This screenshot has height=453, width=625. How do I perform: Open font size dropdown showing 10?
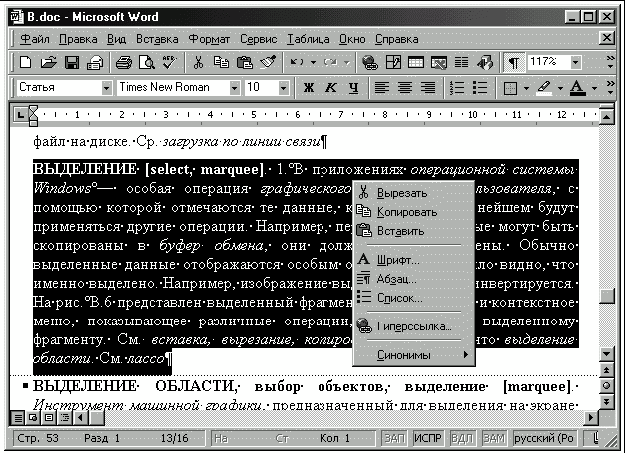click(283, 87)
